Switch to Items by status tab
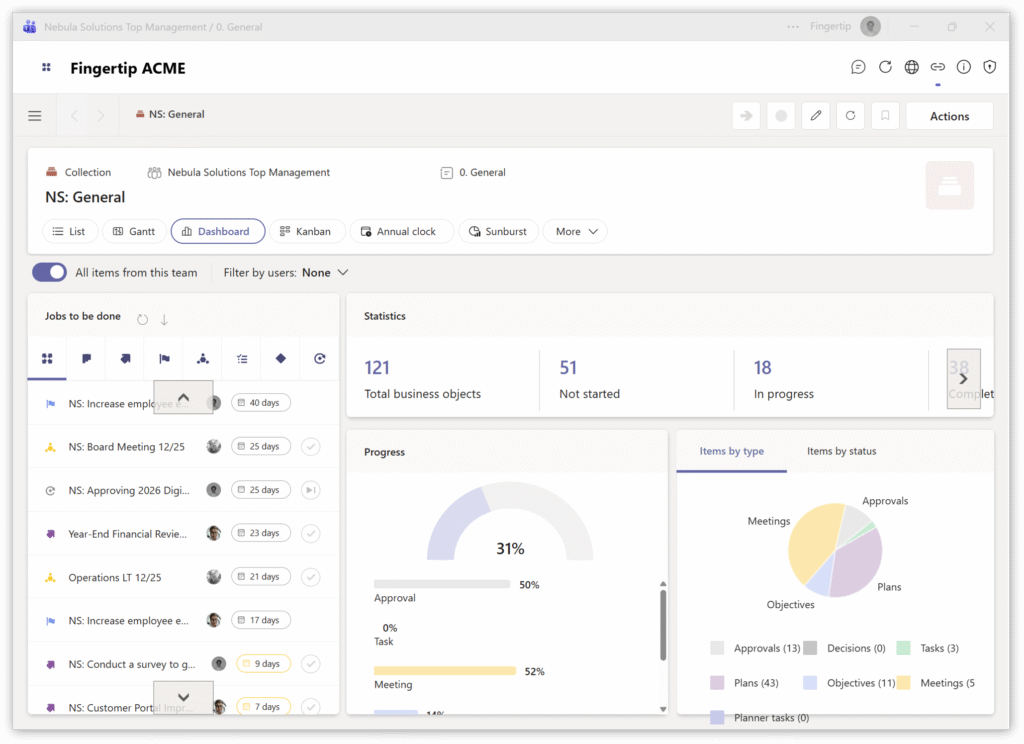 [x=841, y=451]
